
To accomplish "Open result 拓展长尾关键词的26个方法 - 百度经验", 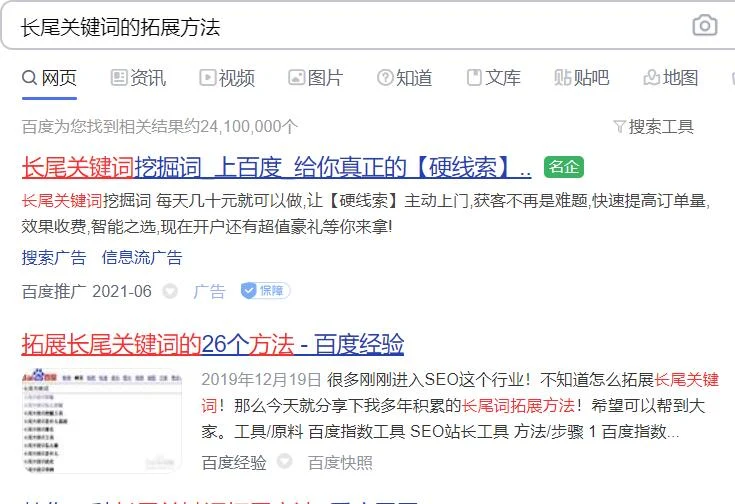I will [213, 345].
